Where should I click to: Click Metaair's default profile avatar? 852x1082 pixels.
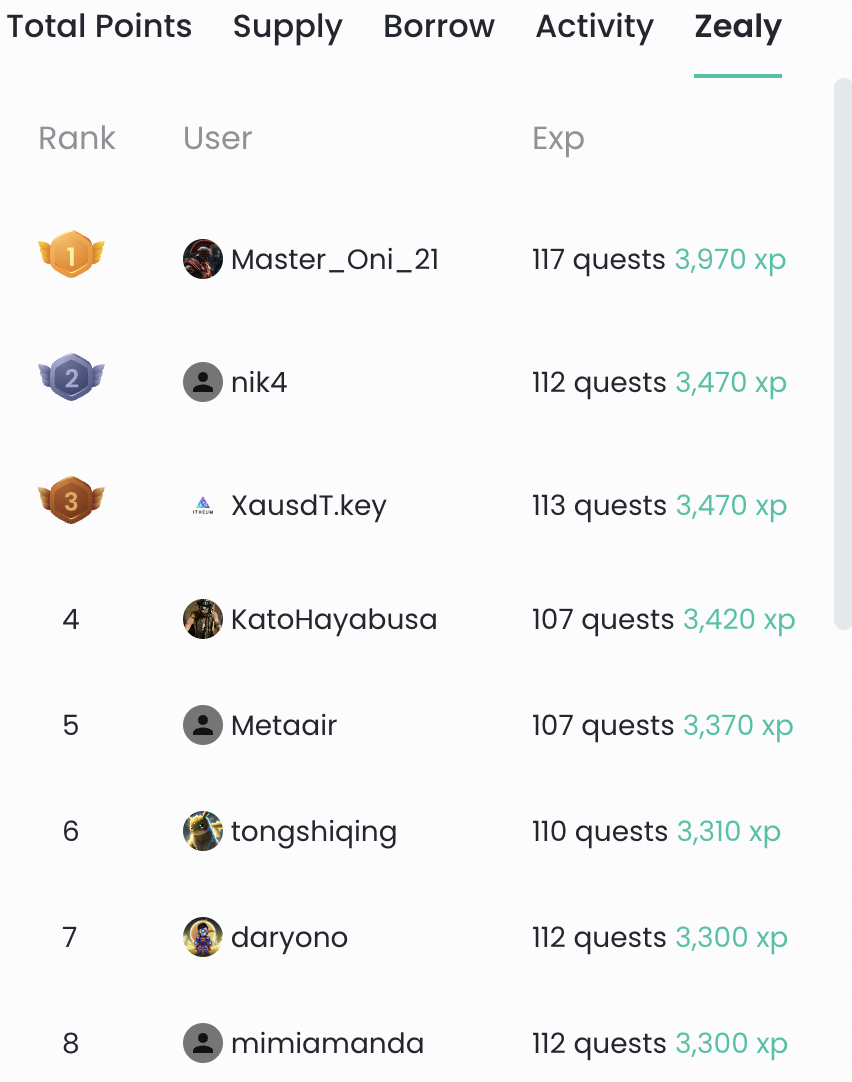[x=203, y=725]
